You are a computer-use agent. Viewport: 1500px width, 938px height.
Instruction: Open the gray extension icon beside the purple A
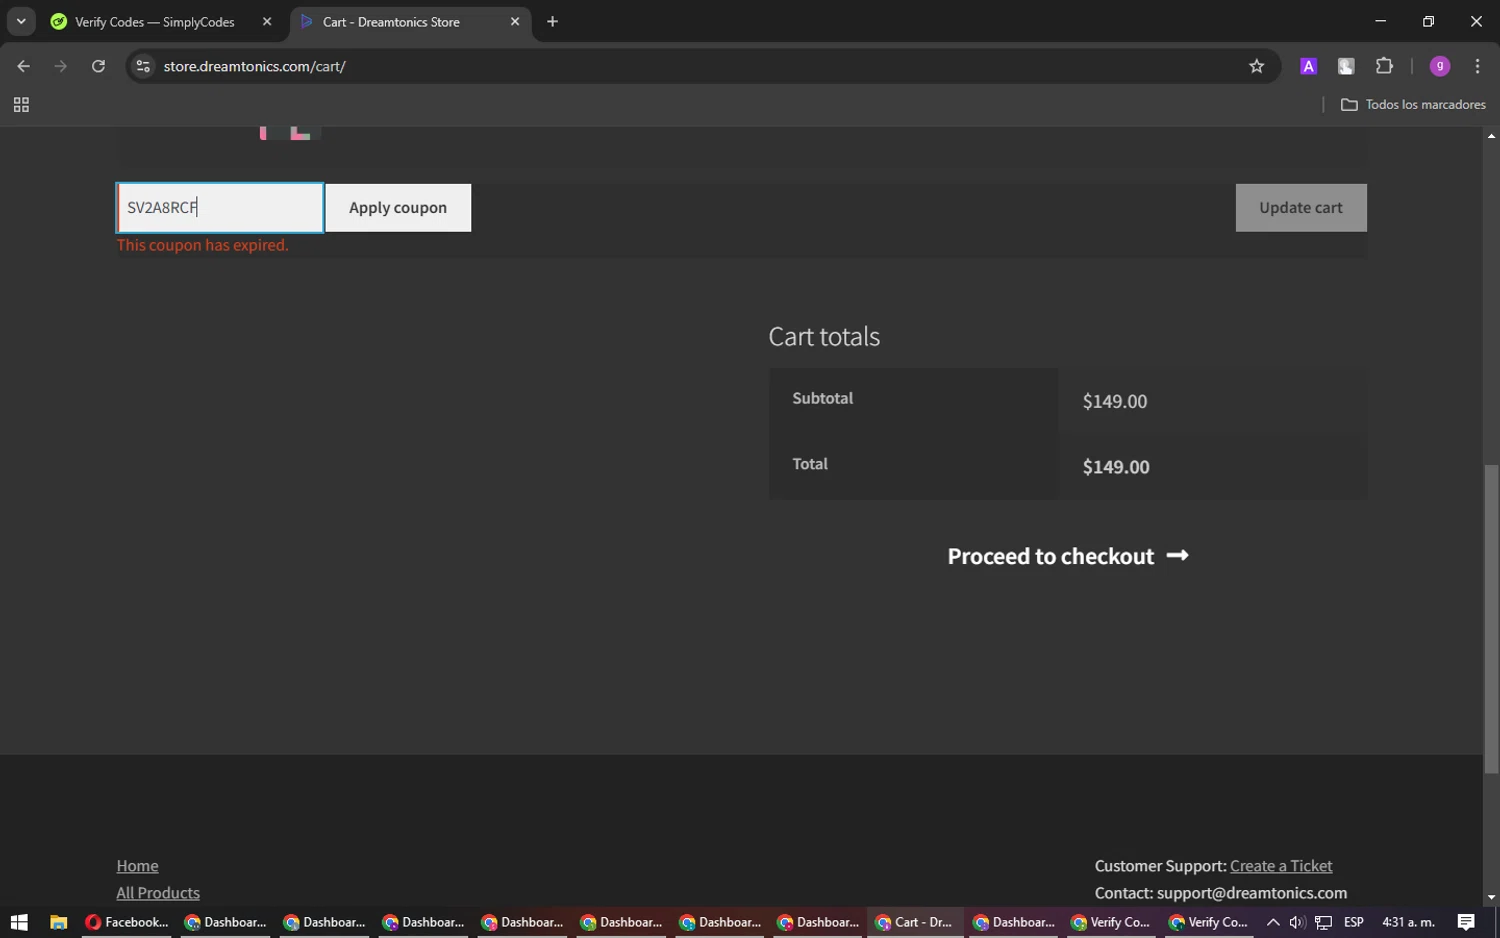coord(1346,66)
